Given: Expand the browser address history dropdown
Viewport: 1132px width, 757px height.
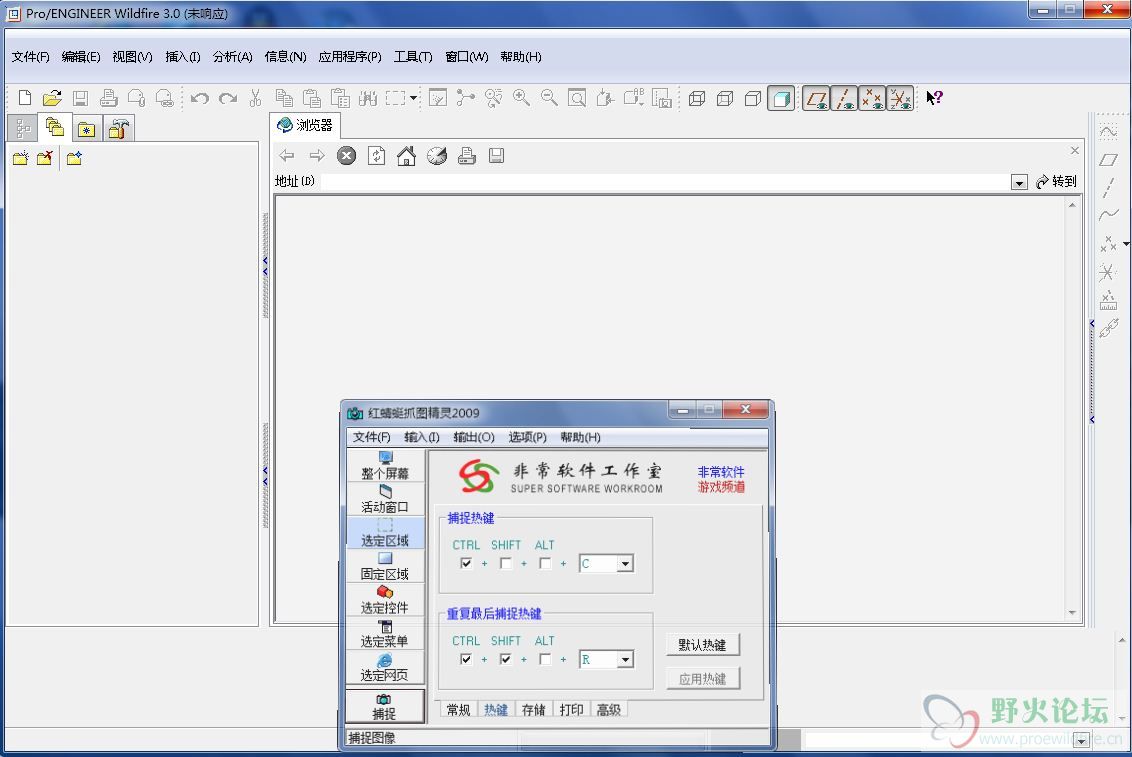Looking at the screenshot, I should click(x=1019, y=183).
